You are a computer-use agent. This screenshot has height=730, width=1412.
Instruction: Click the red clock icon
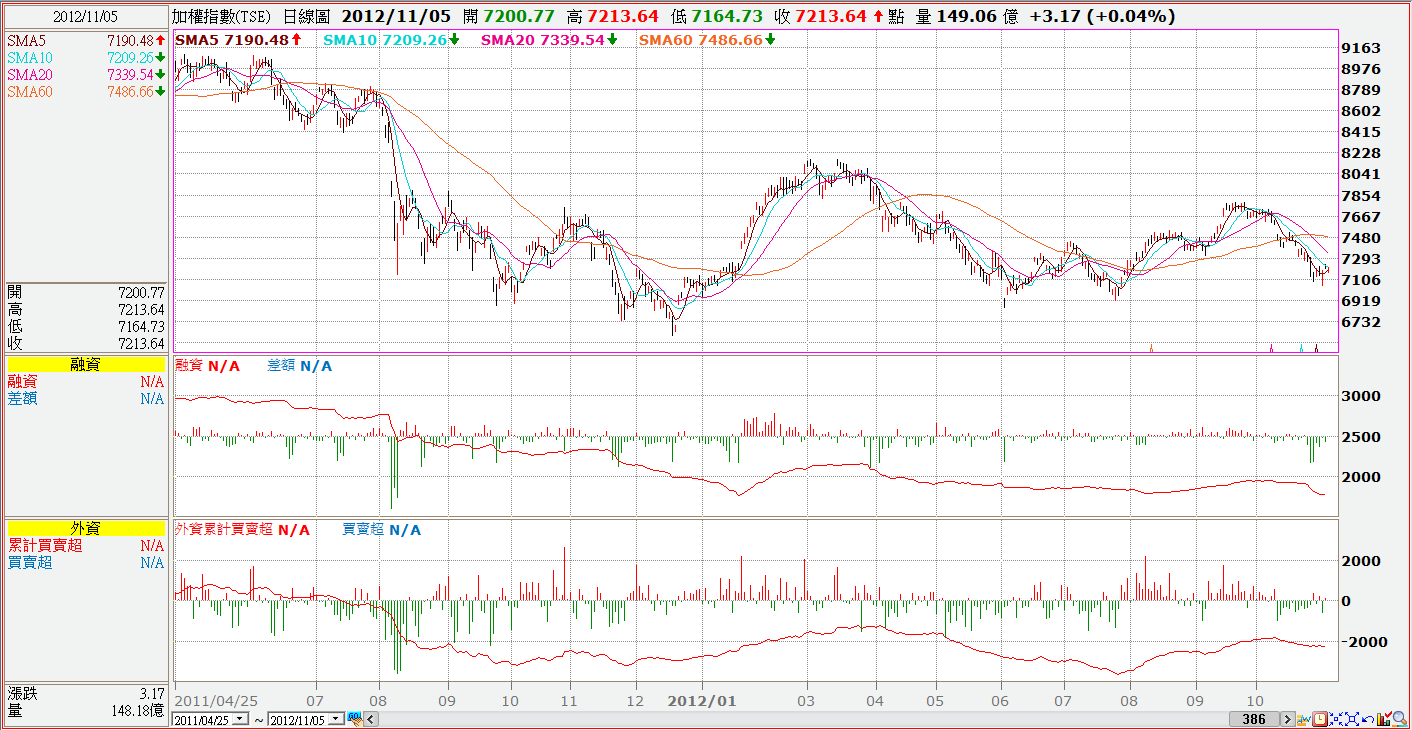(1319, 719)
